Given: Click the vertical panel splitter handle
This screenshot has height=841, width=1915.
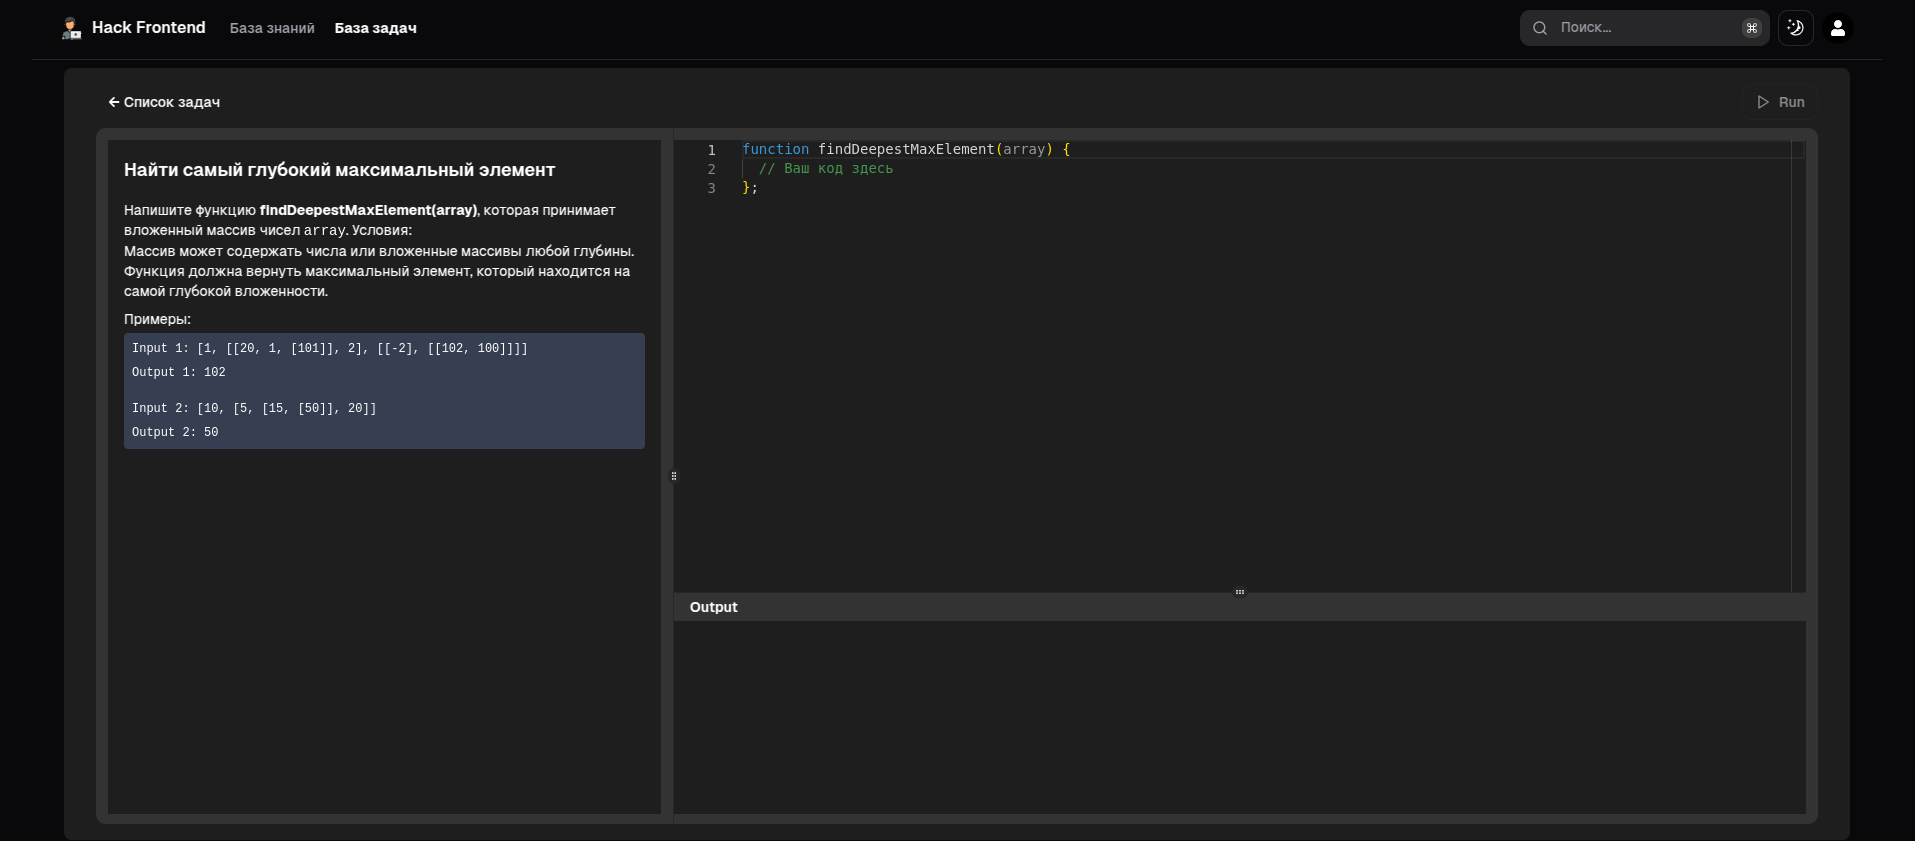Looking at the screenshot, I should (674, 476).
